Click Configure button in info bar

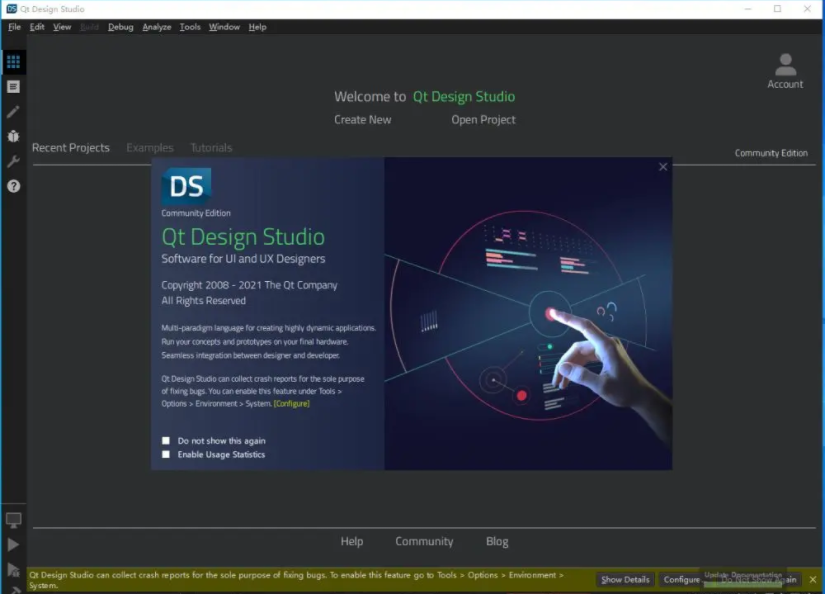coord(681,579)
